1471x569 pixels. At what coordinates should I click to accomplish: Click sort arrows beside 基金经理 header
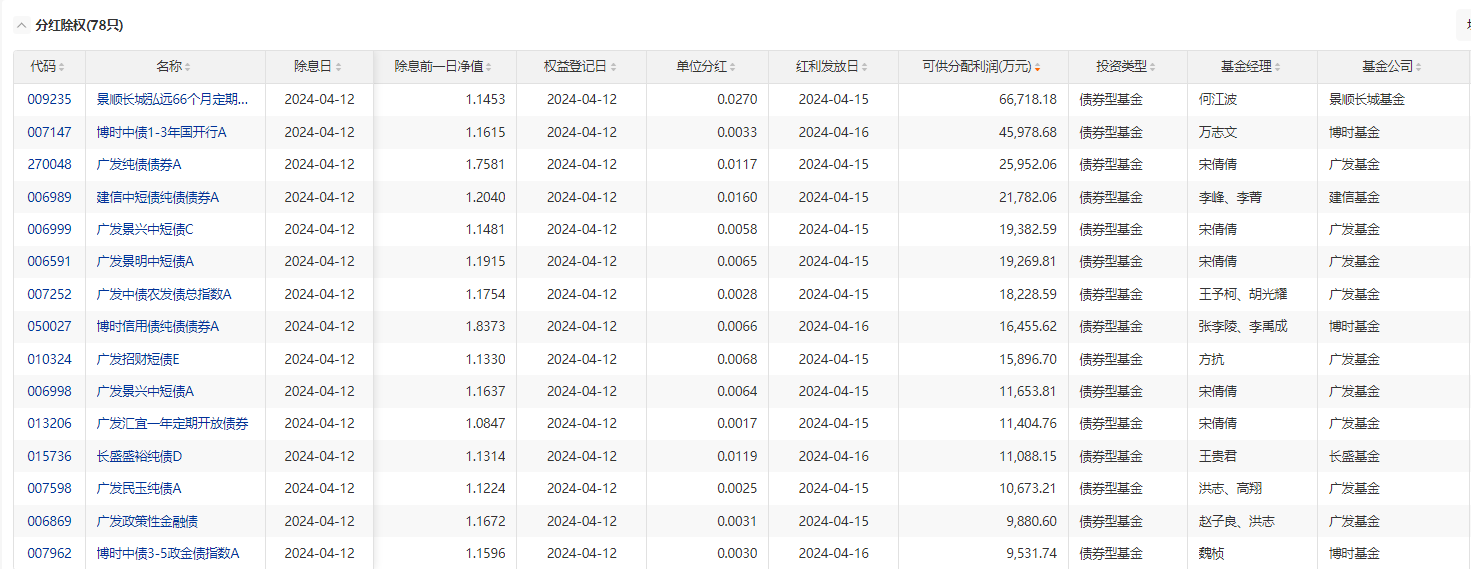tap(1278, 67)
